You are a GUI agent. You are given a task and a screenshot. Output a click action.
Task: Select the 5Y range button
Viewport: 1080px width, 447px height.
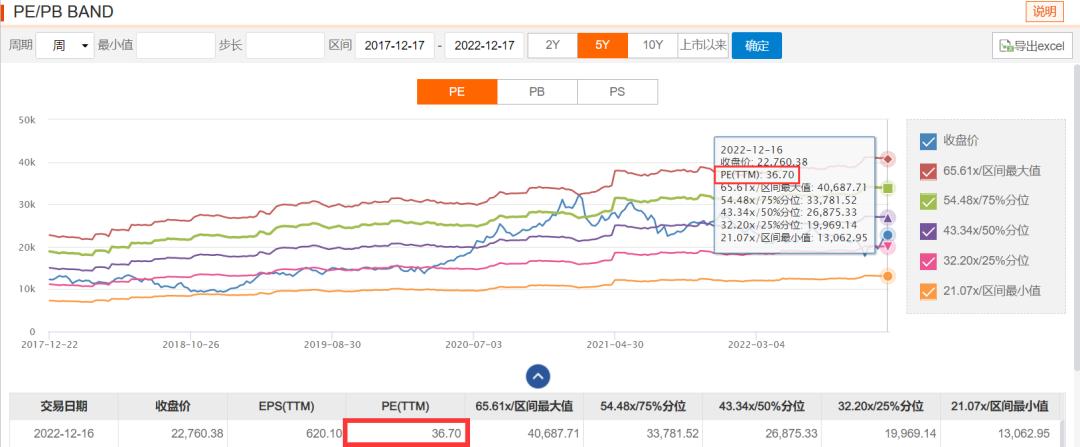[x=603, y=45]
